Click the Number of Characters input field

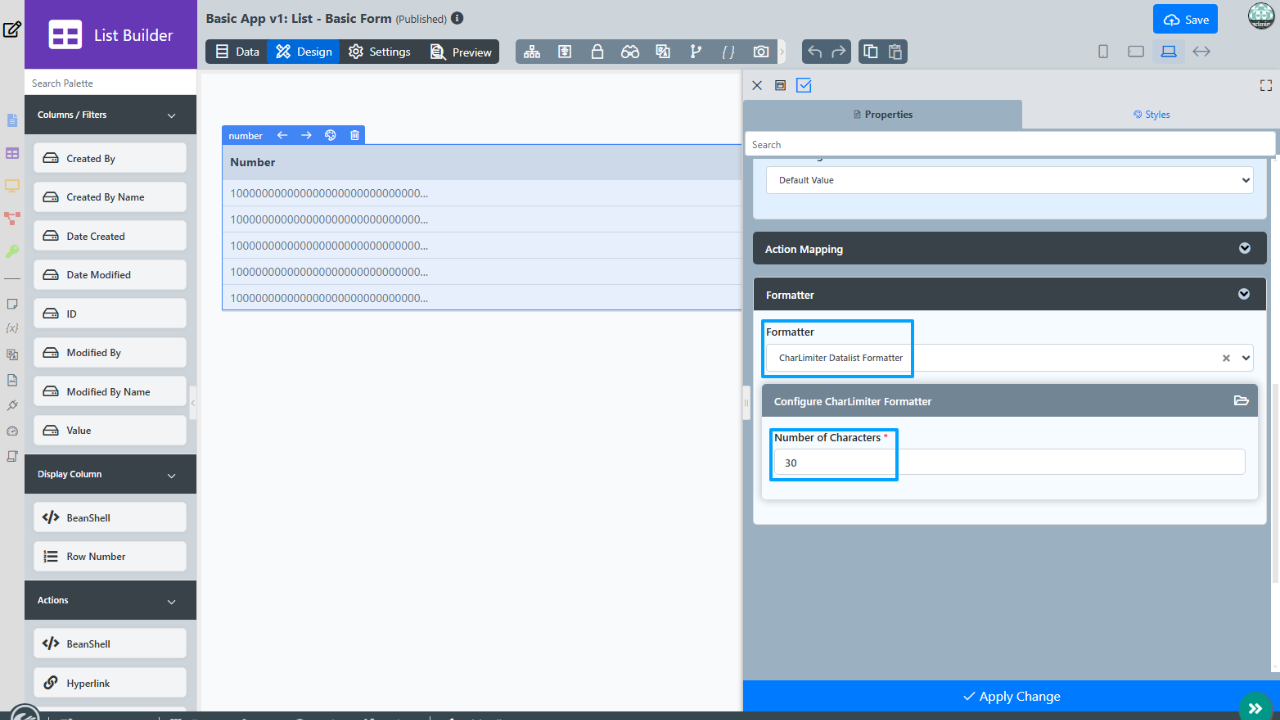point(1008,462)
